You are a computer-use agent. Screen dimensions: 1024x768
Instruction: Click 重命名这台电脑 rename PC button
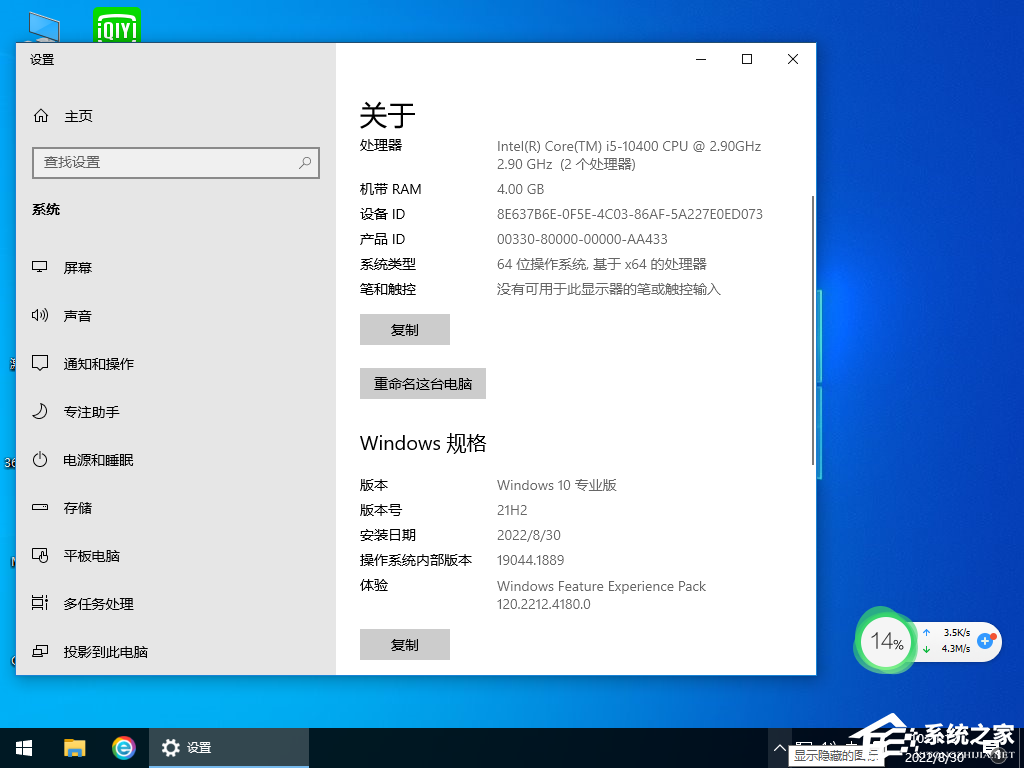422,383
